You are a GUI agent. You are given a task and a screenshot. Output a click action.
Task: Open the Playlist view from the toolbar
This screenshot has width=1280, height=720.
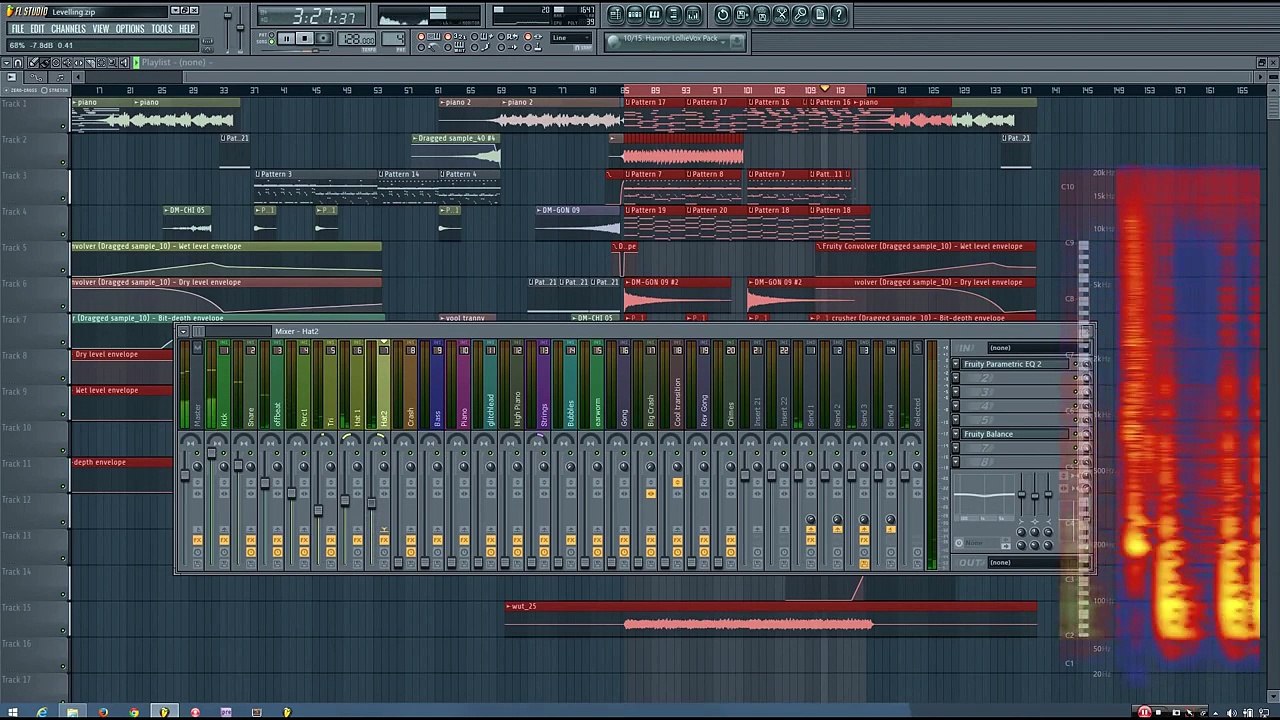click(616, 15)
